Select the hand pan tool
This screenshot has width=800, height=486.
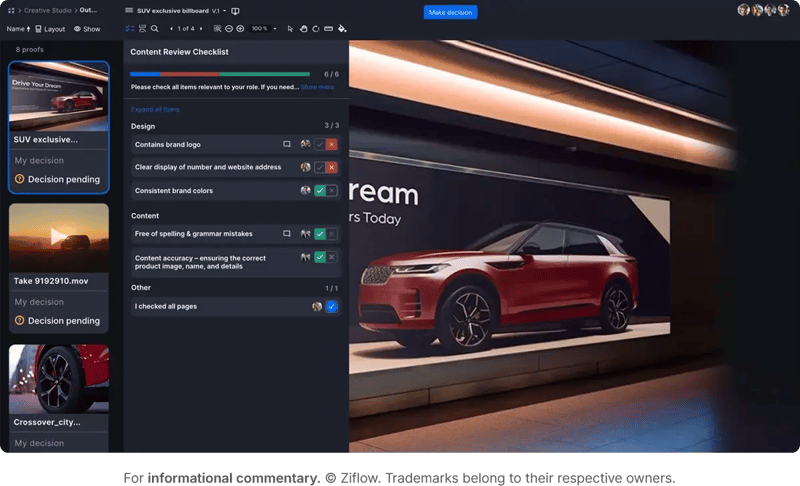[303, 29]
